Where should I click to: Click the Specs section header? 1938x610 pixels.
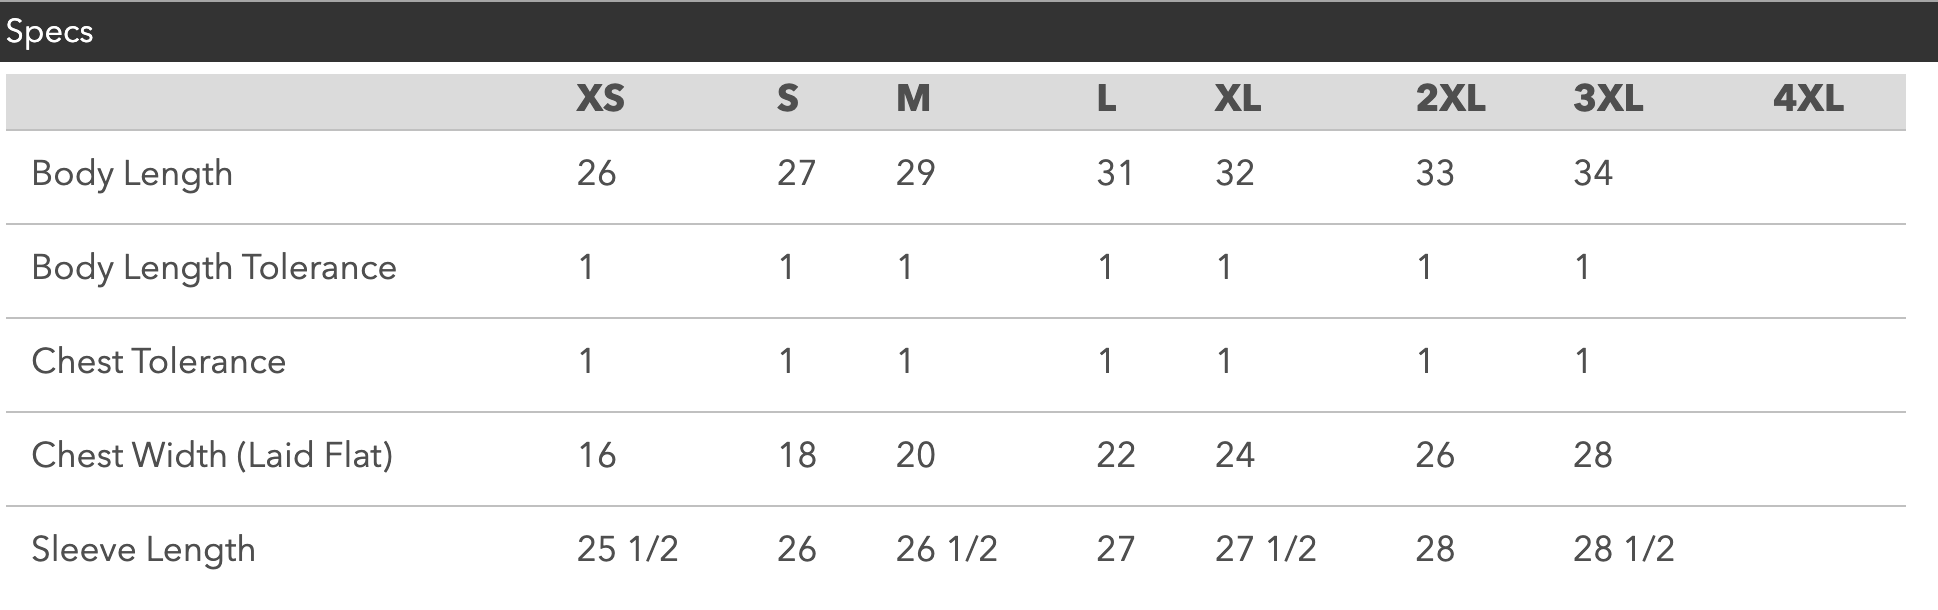[x=50, y=32]
